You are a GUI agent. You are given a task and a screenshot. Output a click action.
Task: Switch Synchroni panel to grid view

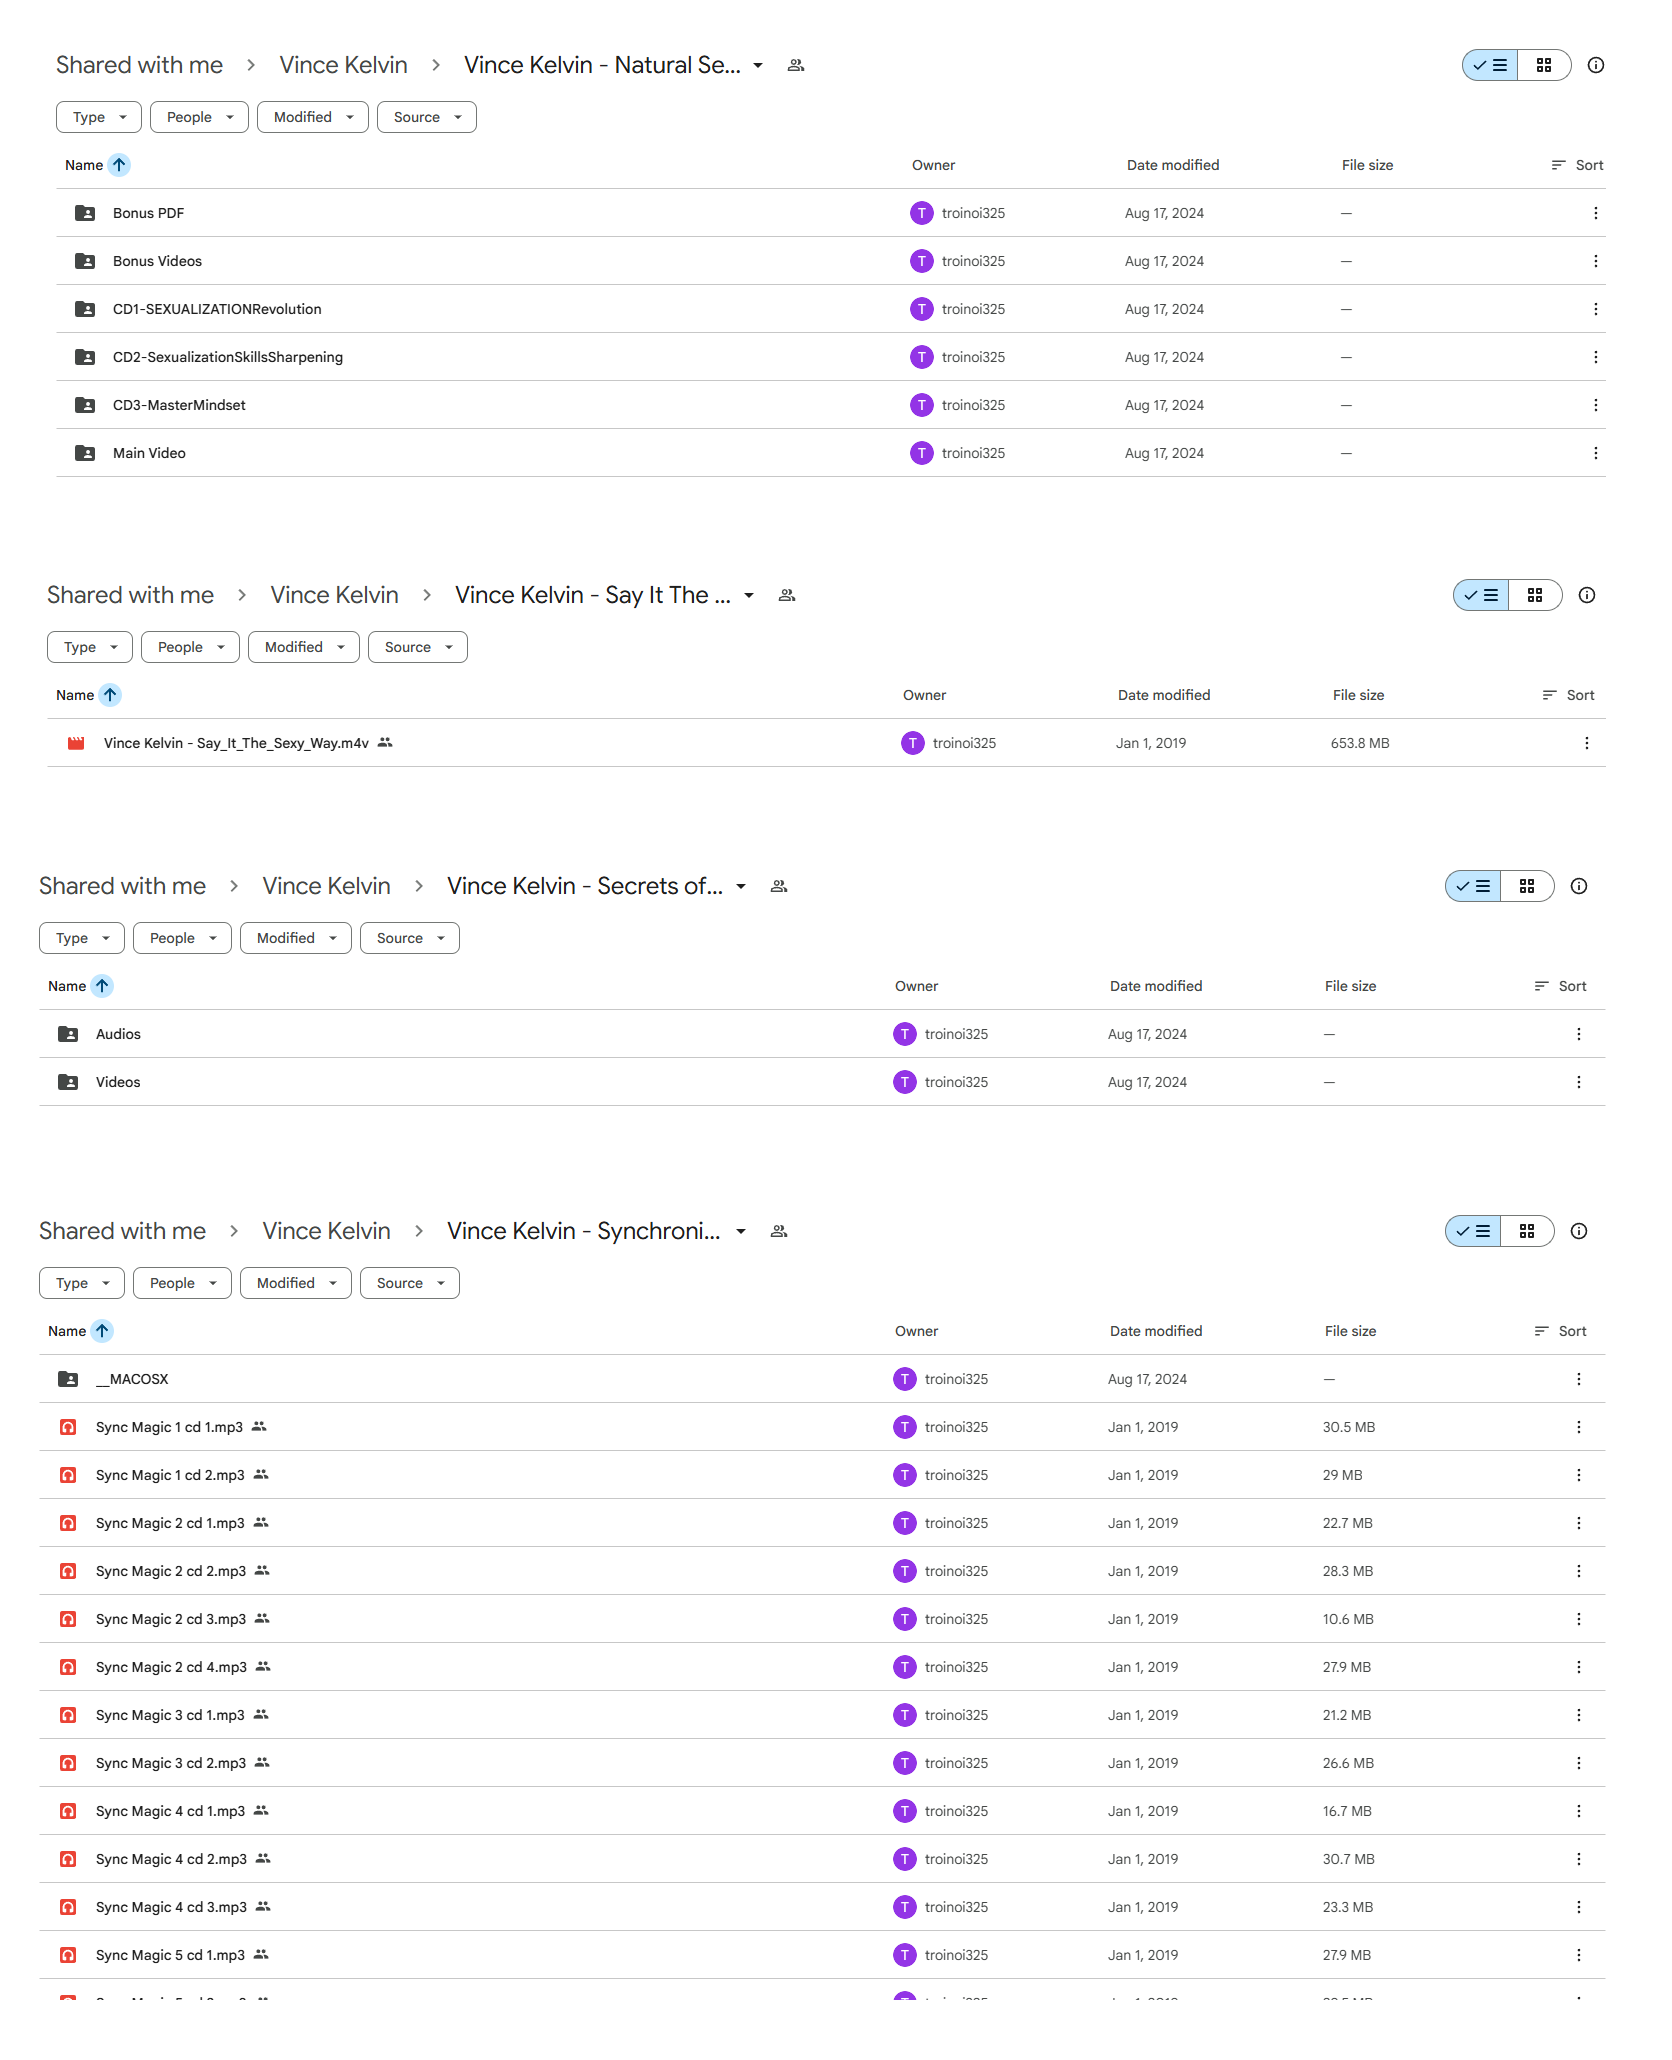pyautogui.click(x=1527, y=1231)
